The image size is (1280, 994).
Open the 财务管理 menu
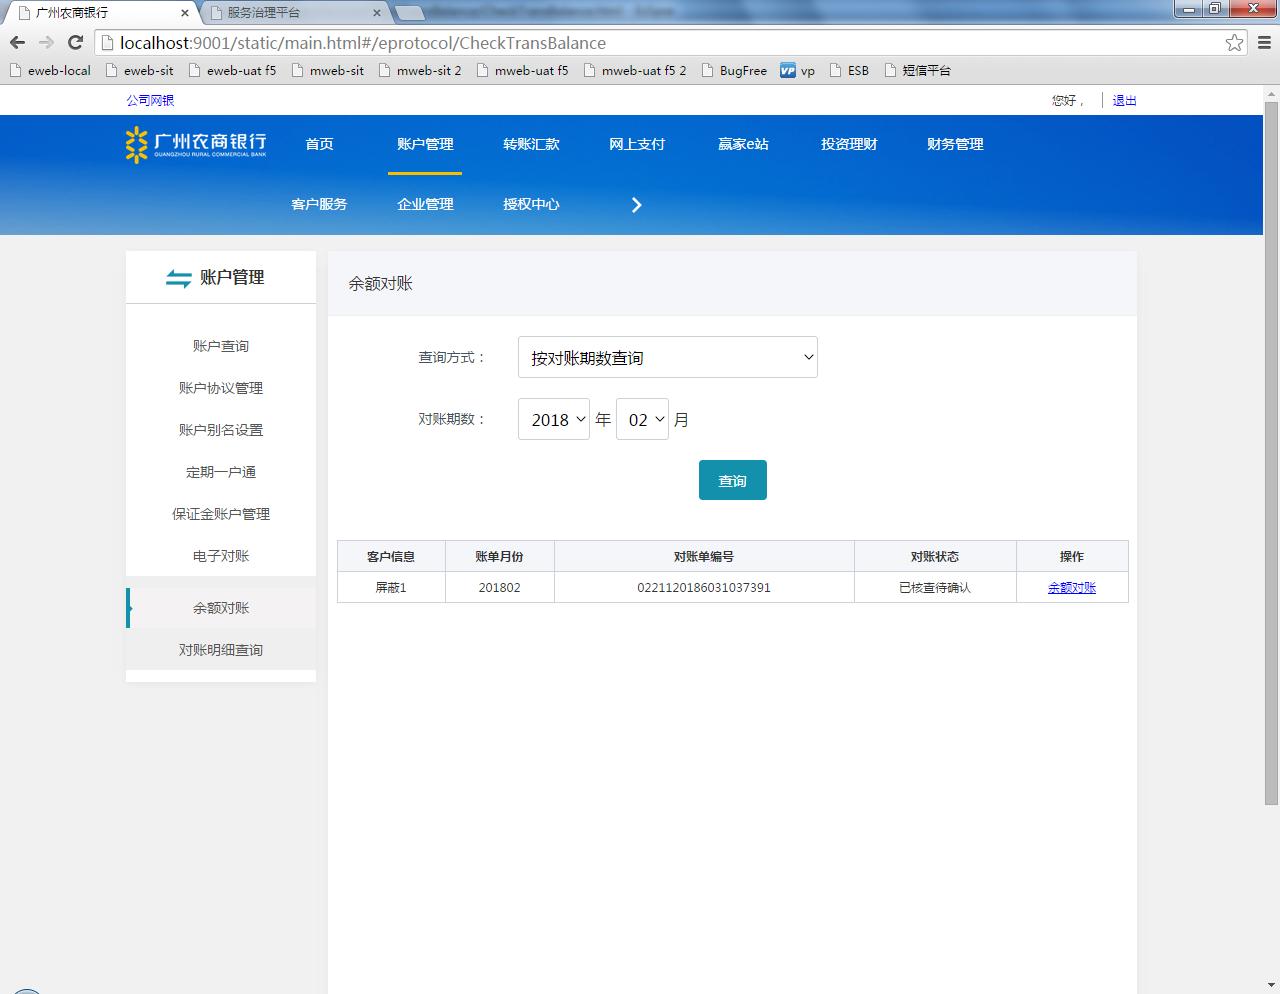tap(955, 144)
